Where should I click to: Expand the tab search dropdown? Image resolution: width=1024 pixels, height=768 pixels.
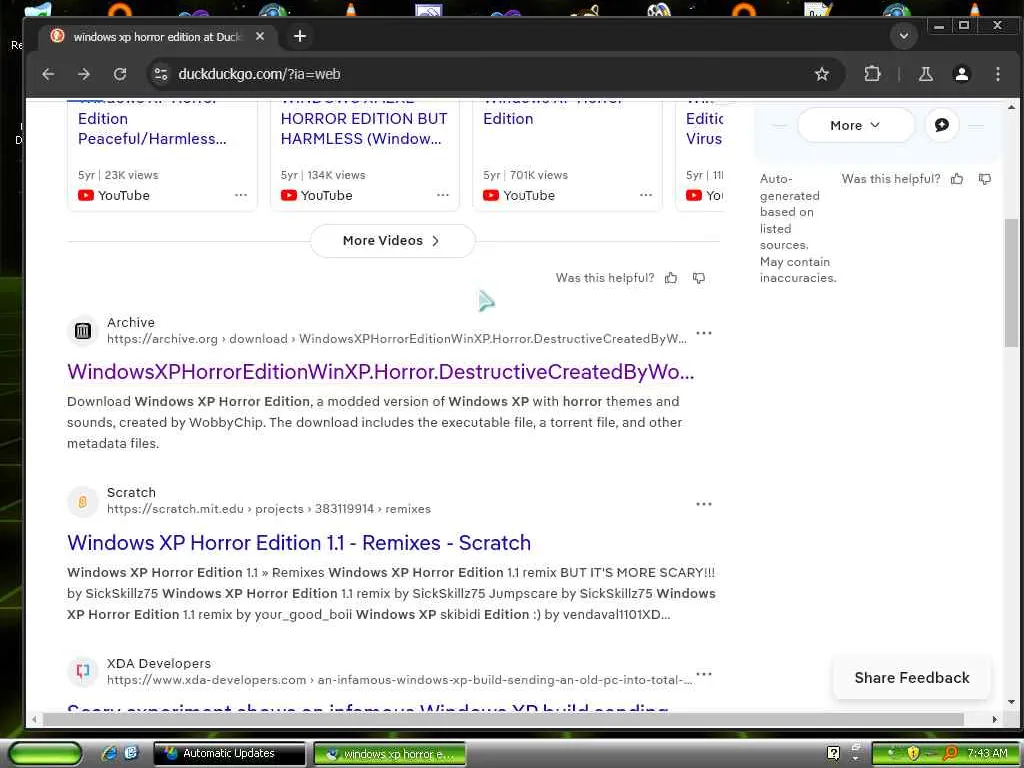[904, 35]
